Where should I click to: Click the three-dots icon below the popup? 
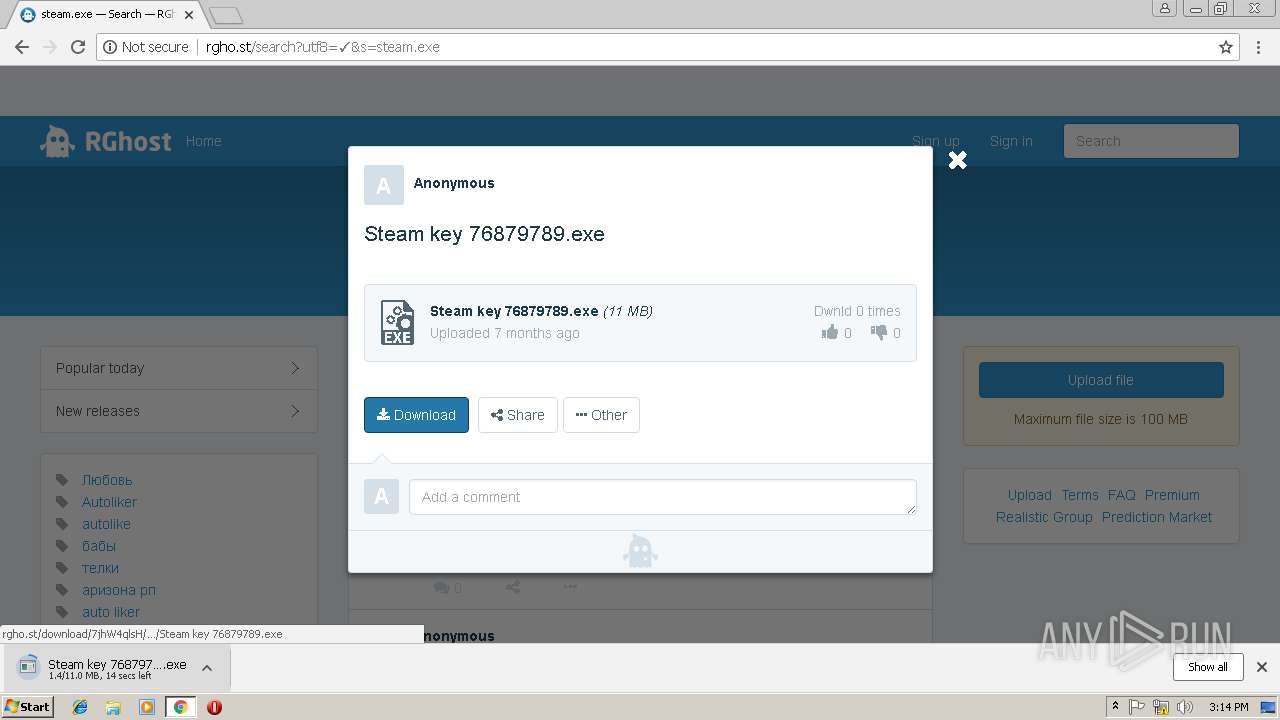pyautogui.click(x=570, y=586)
